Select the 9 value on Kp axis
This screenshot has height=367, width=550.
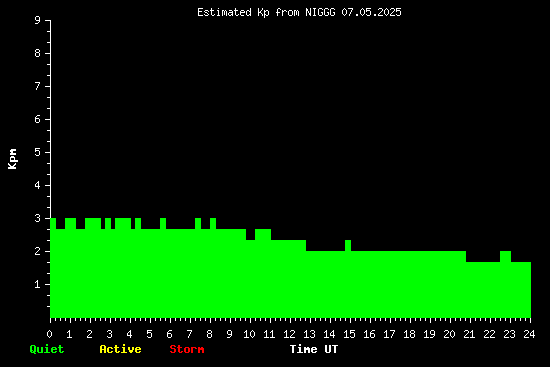click(38, 20)
